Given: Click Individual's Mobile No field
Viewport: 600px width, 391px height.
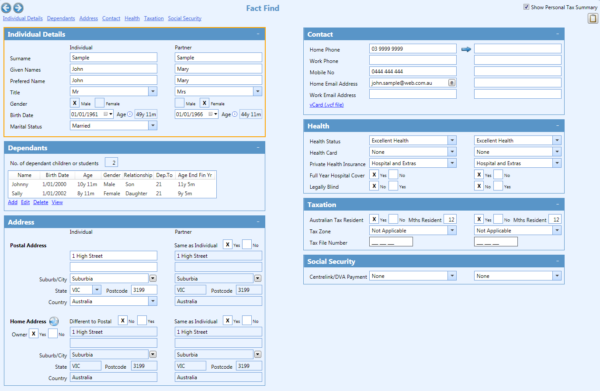Looking at the screenshot, I should [413, 71].
